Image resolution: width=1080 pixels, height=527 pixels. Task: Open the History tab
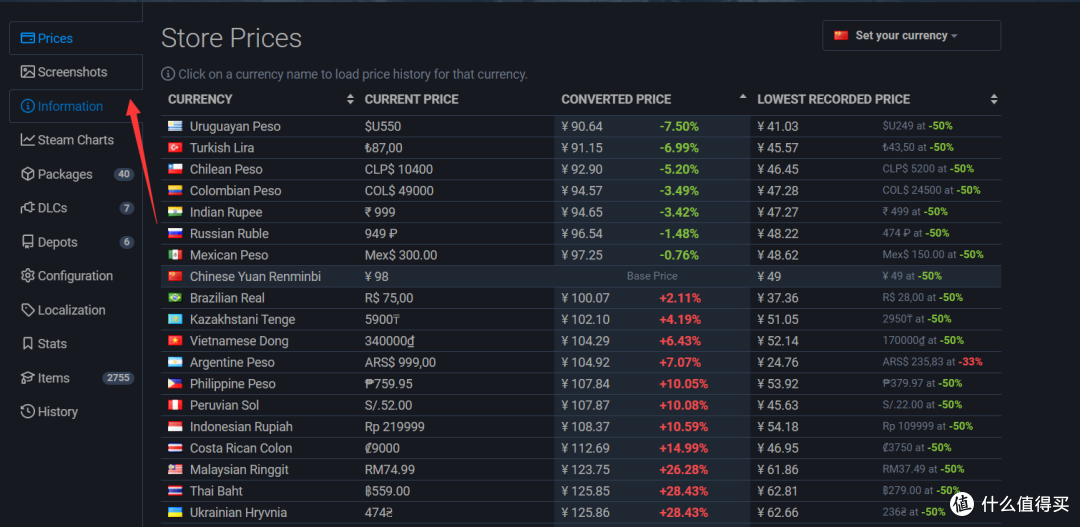click(57, 412)
